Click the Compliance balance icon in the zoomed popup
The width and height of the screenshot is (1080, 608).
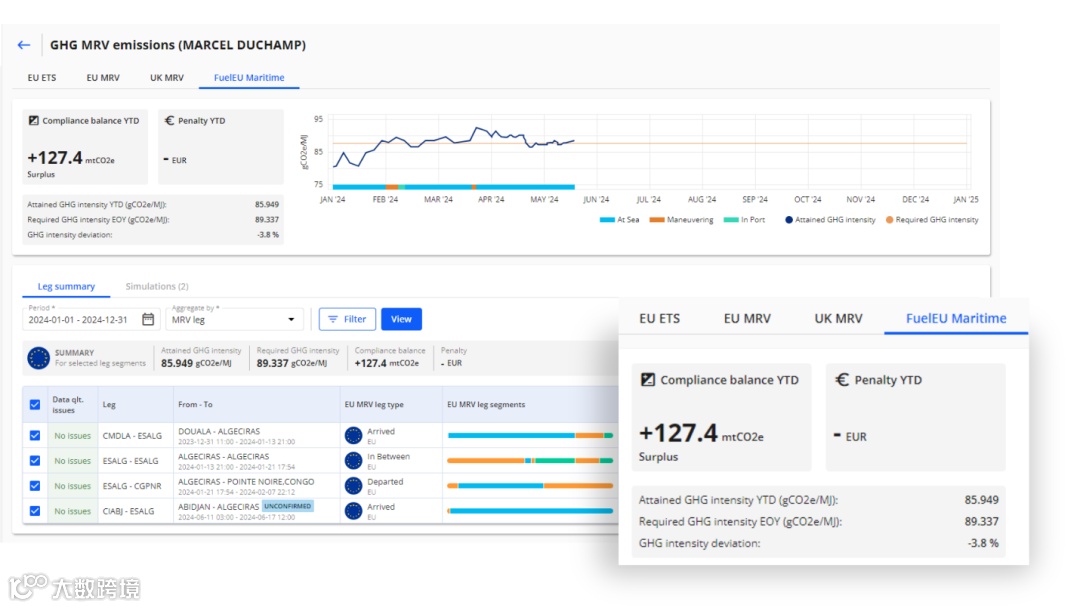[647, 380]
